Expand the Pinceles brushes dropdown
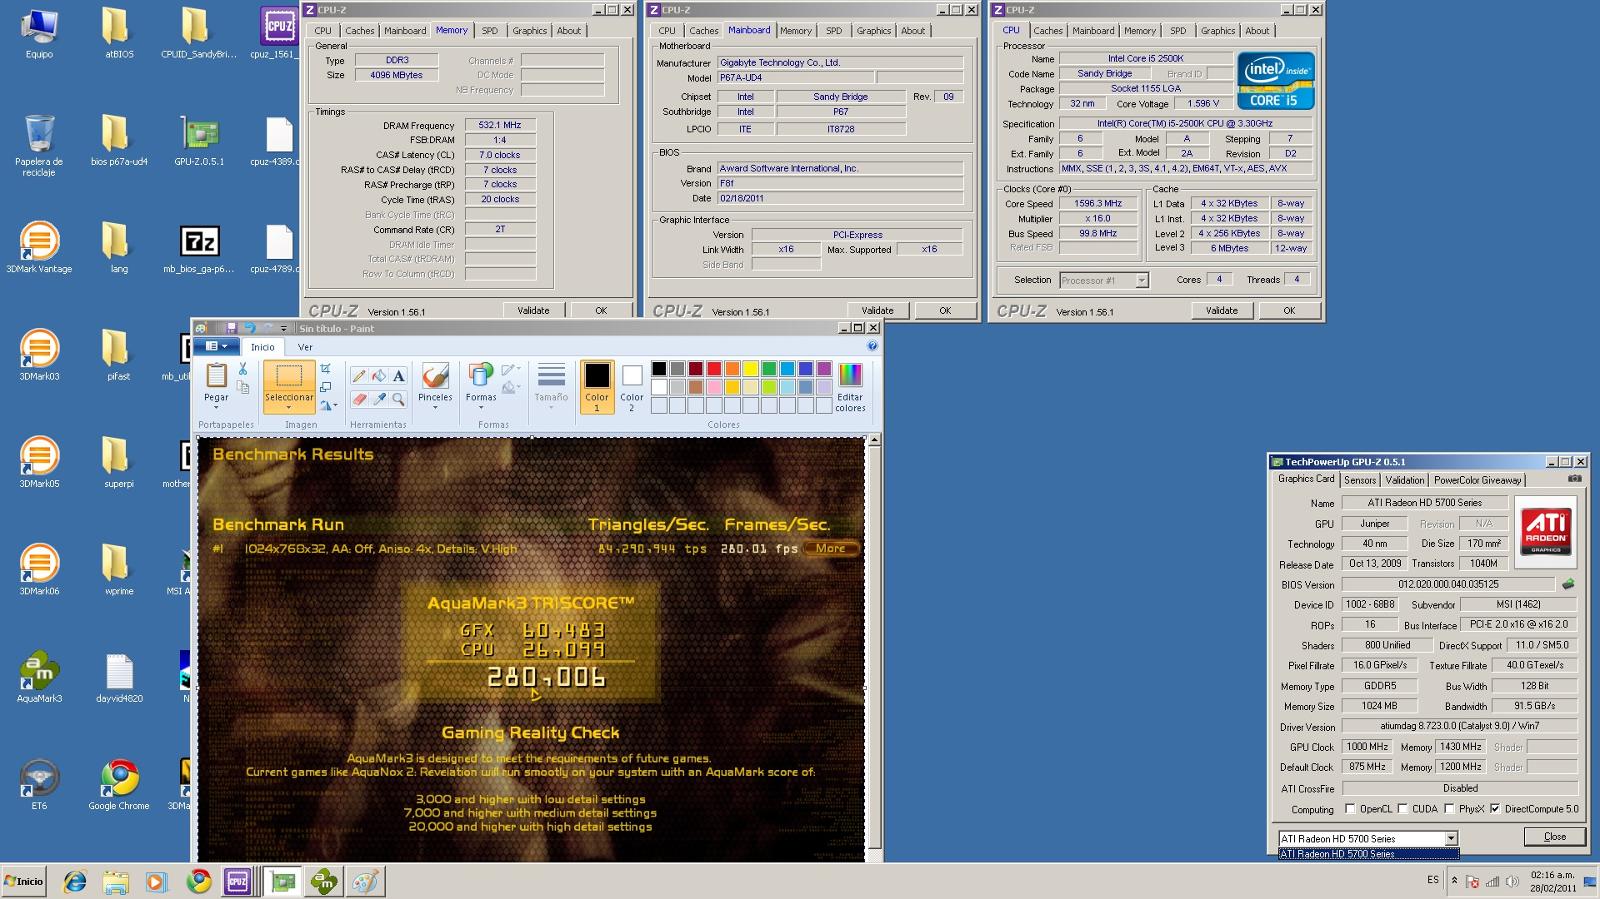This screenshot has height=899, width=1600. [x=435, y=408]
